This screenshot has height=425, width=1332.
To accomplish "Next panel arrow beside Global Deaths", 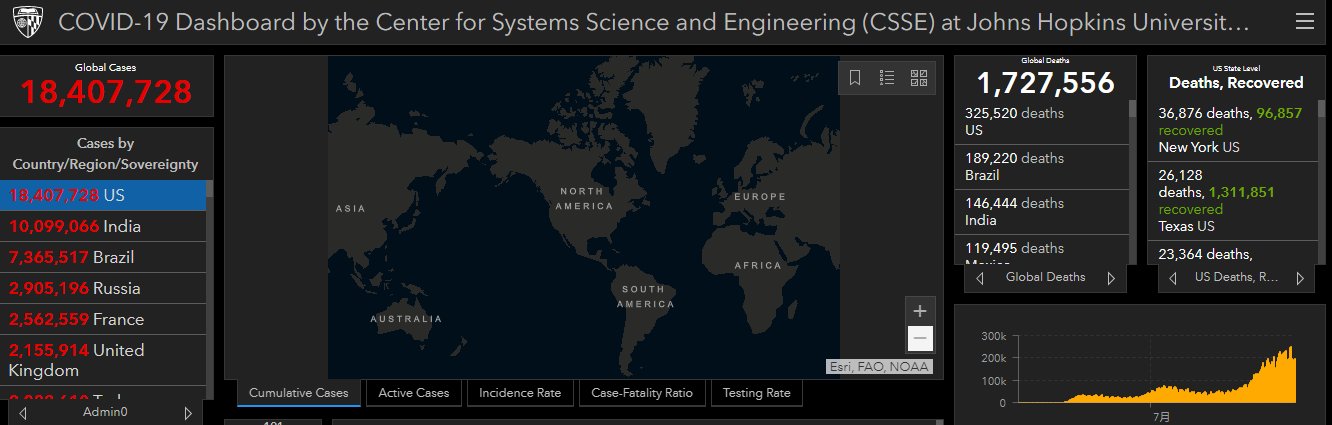I will [x=1110, y=278].
